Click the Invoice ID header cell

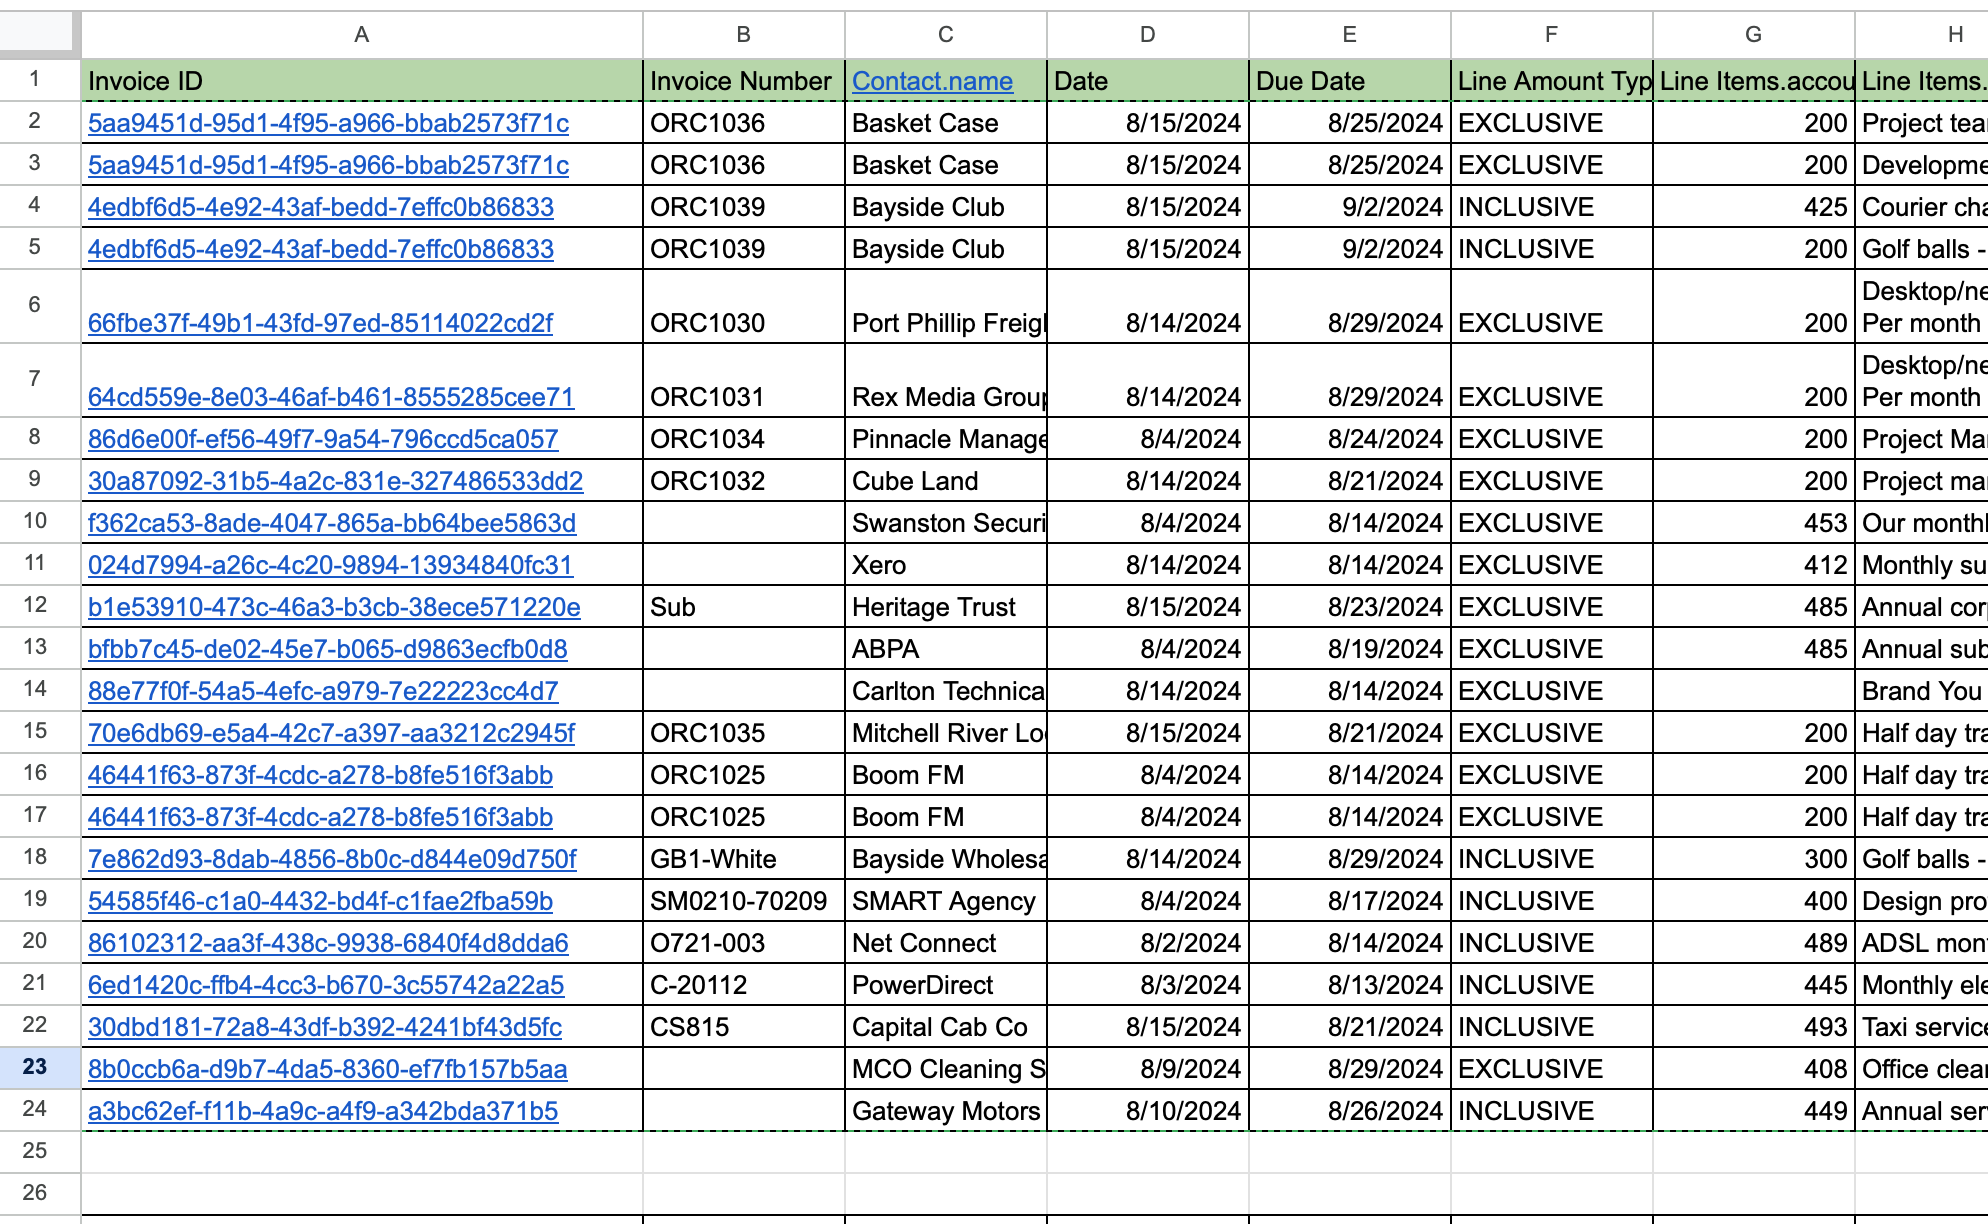pyautogui.click(x=362, y=81)
